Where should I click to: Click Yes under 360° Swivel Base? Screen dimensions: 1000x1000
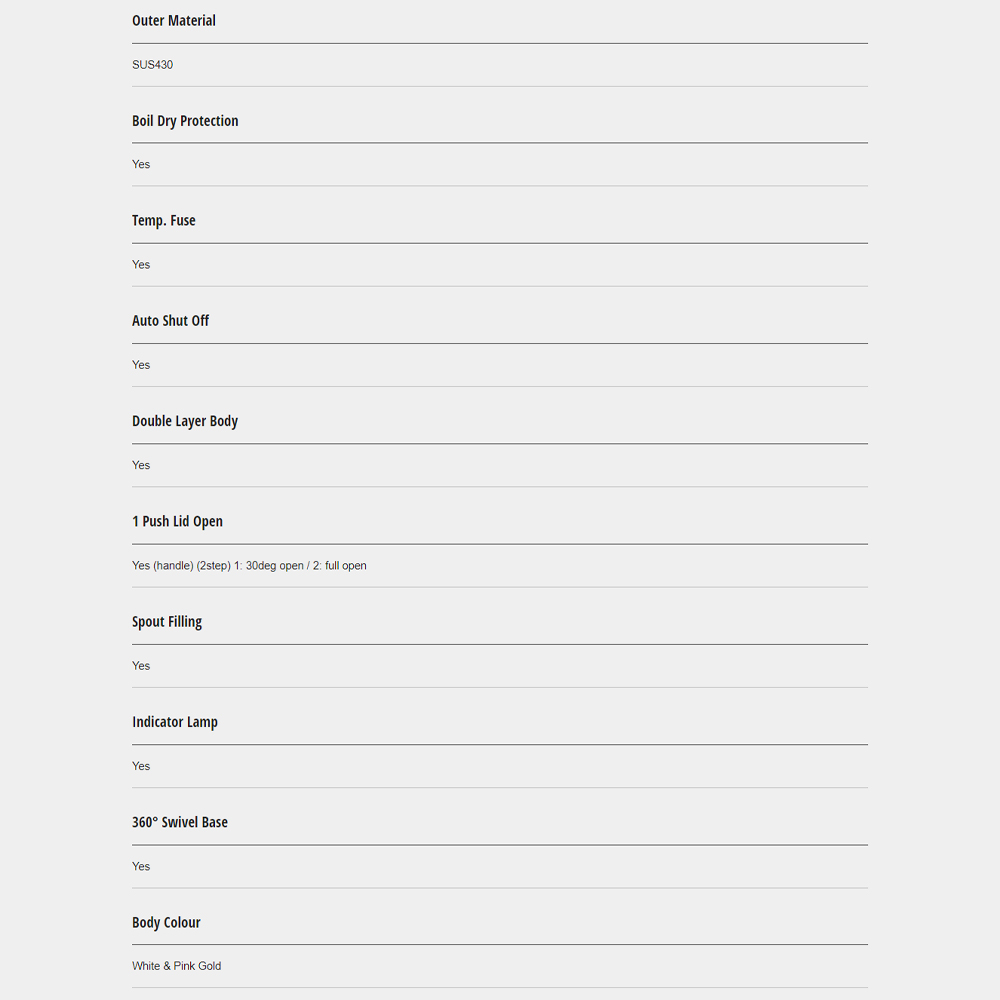(141, 866)
